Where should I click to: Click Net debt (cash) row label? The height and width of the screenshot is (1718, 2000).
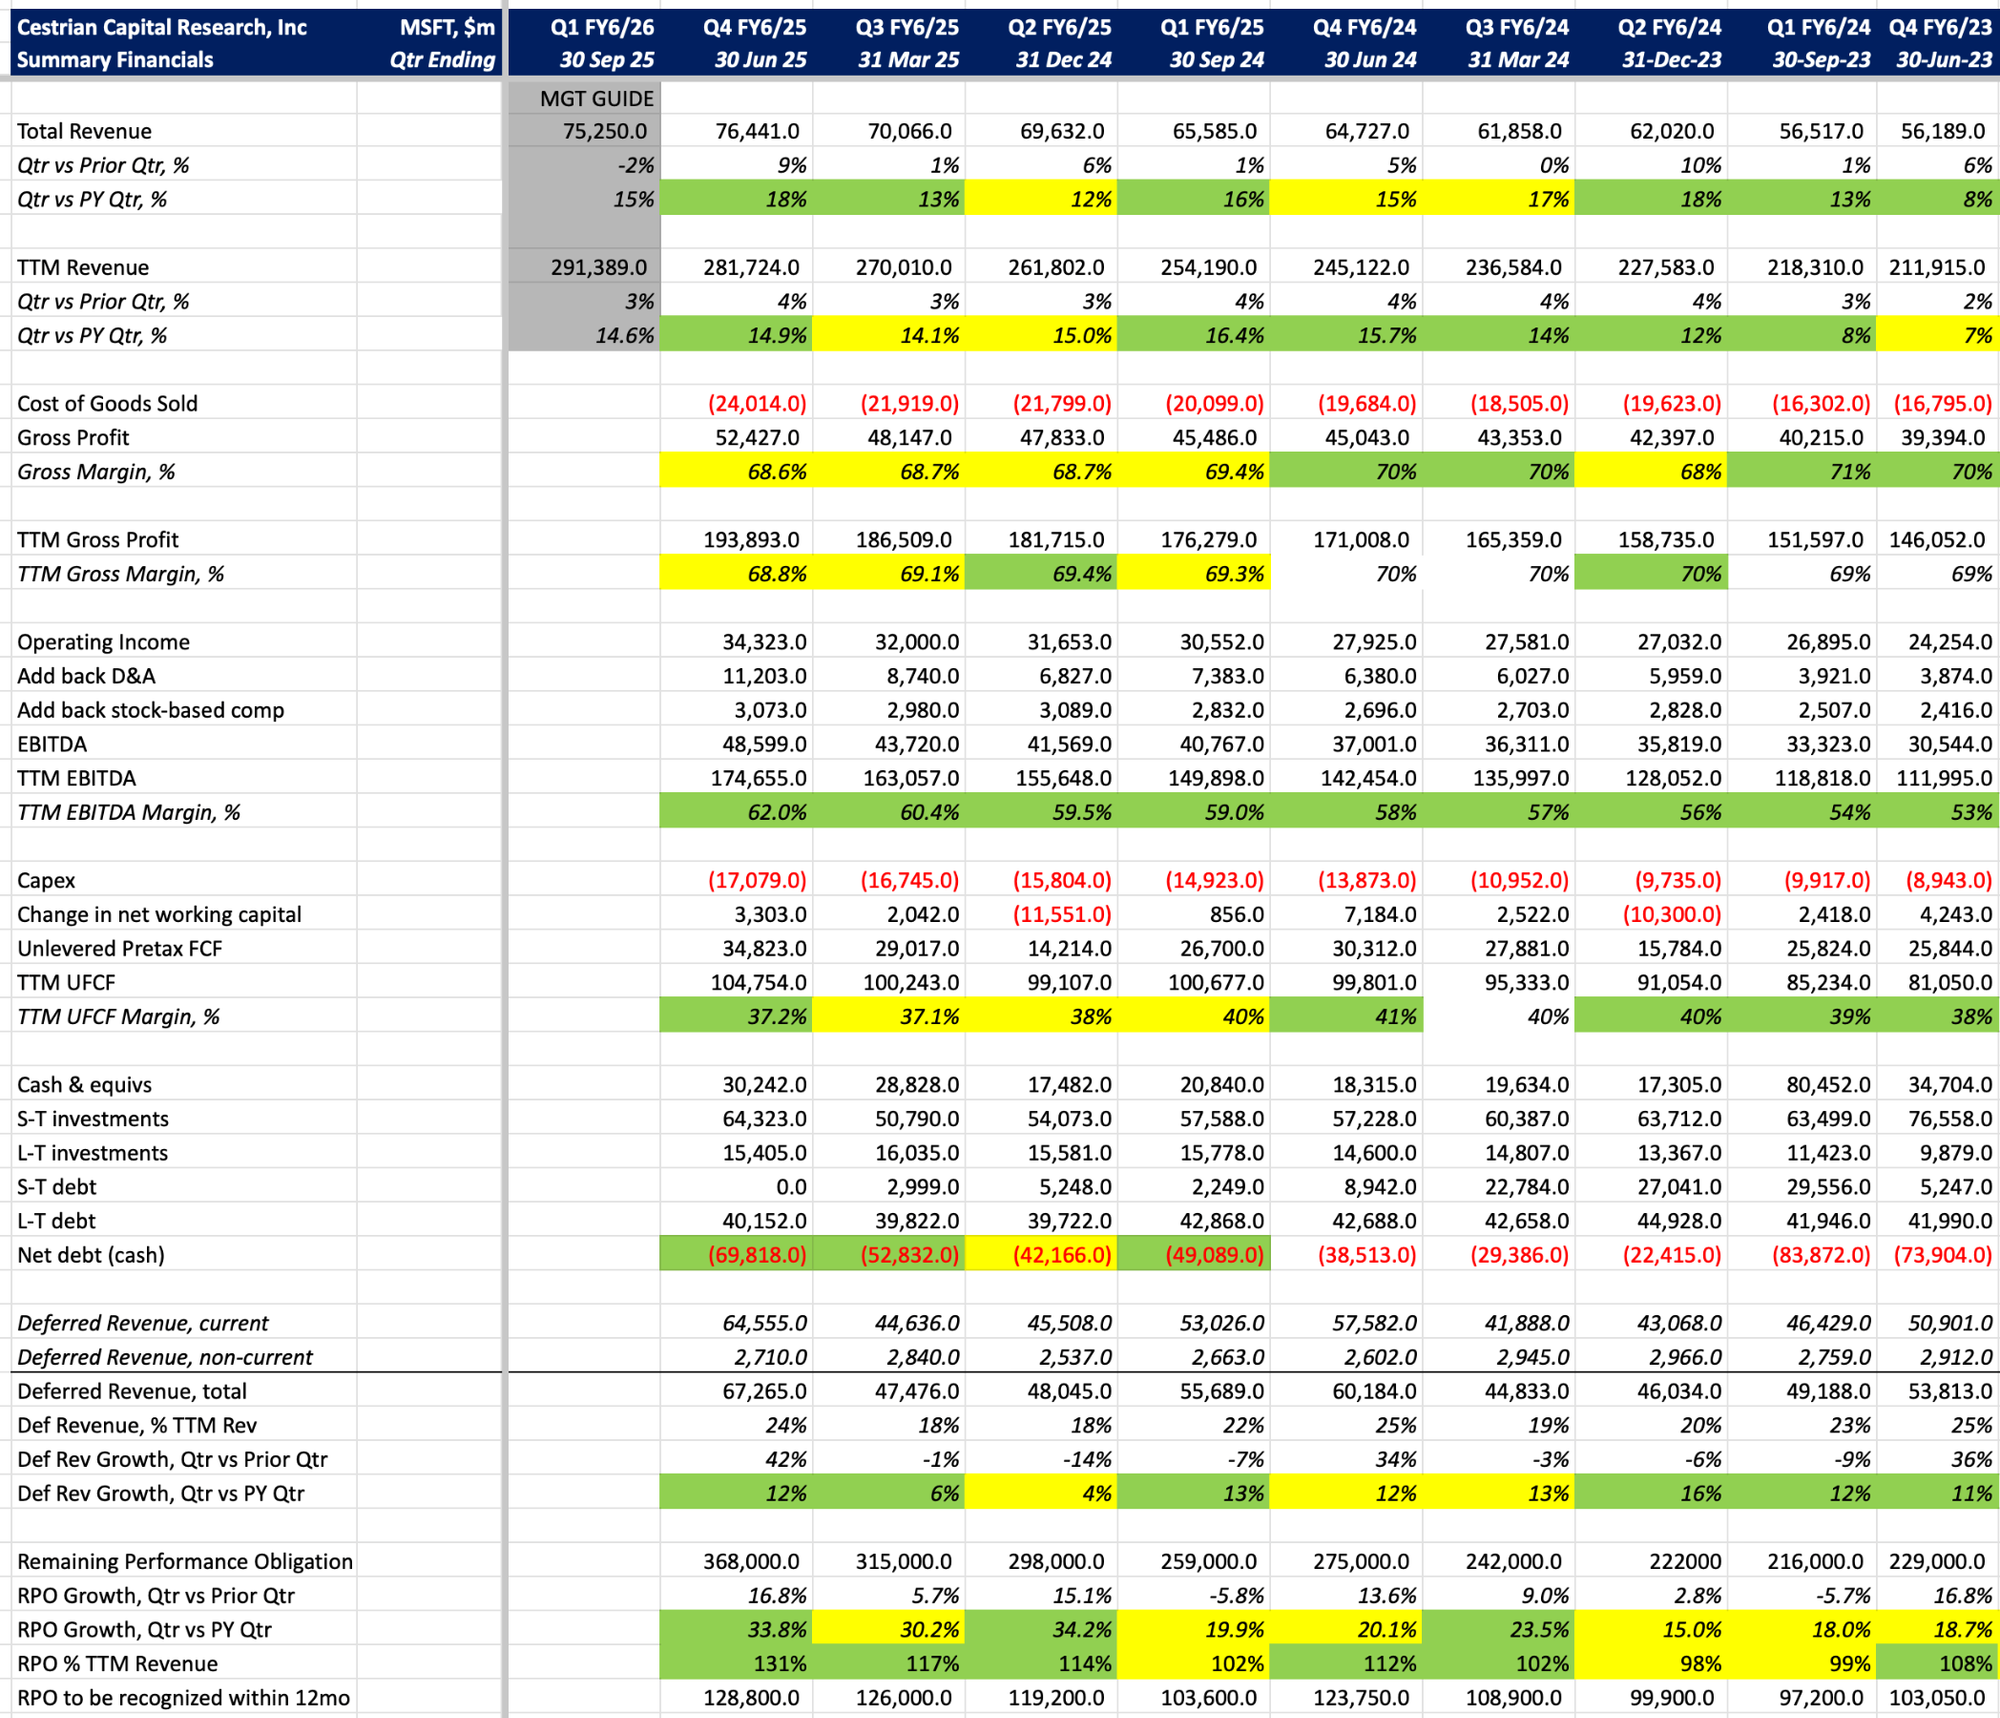pos(91,1254)
